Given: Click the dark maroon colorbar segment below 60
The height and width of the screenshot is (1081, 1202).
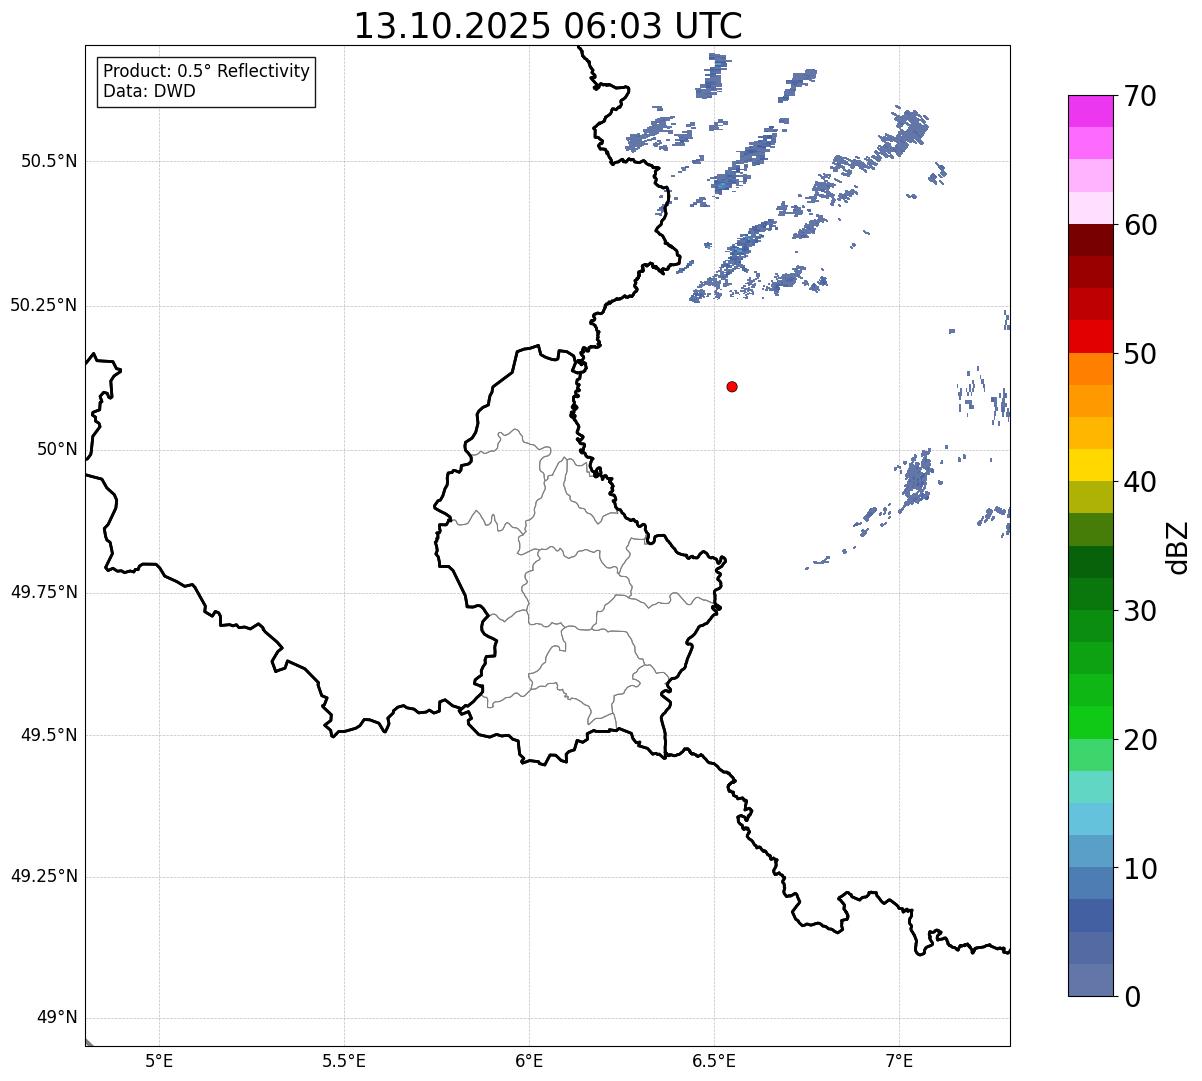Looking at the screenshot, I should pyautogui.click(x=1090, y=240).
